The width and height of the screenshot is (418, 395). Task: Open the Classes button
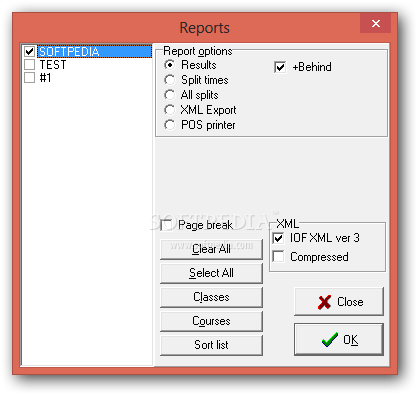coord(211,297)
